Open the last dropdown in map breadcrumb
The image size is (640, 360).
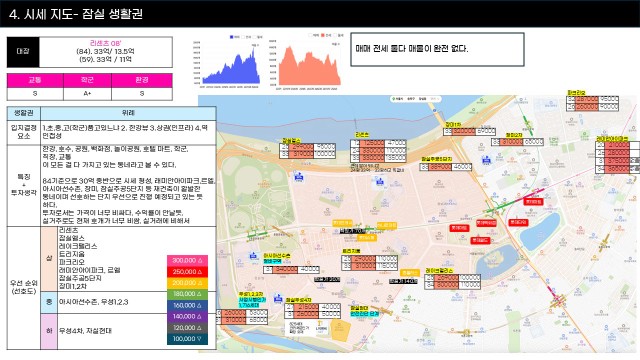(x=435, y=99)
